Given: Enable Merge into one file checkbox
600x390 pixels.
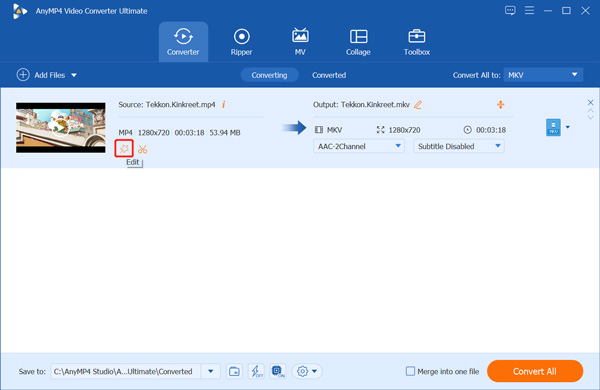Looking at the screenshot, I should point(410,371).
